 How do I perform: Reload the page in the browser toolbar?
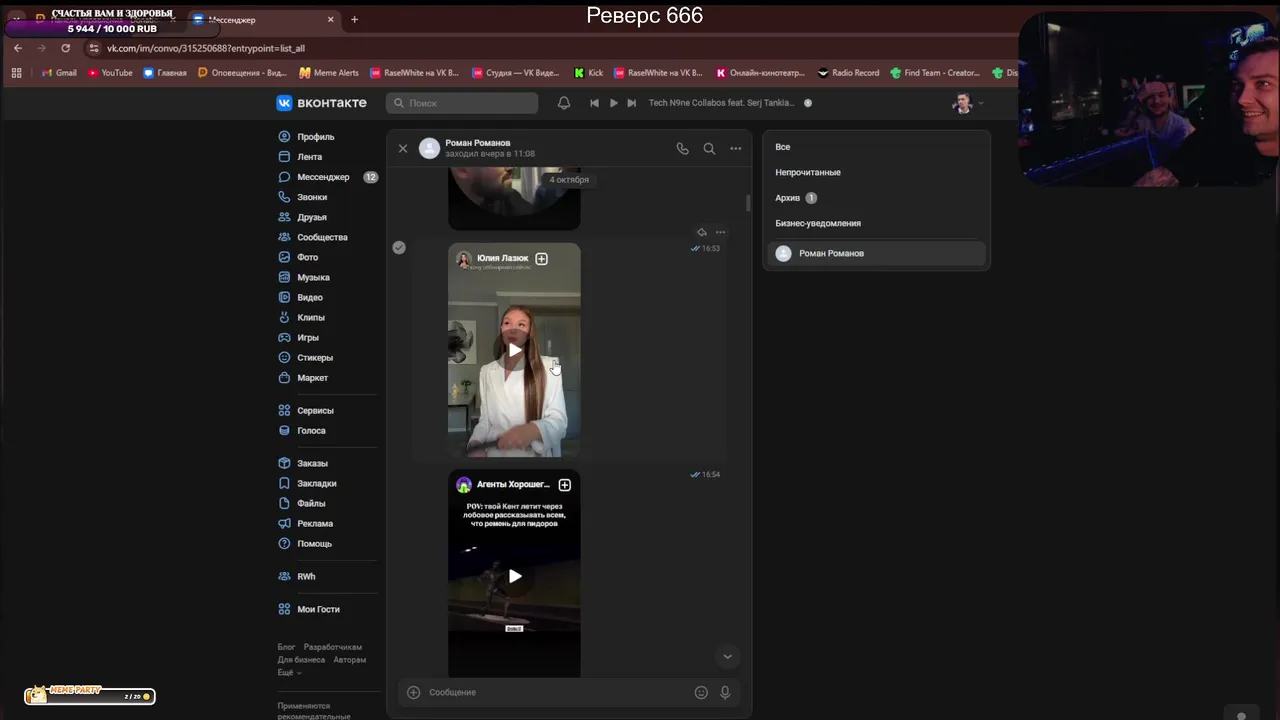[66, 48]
